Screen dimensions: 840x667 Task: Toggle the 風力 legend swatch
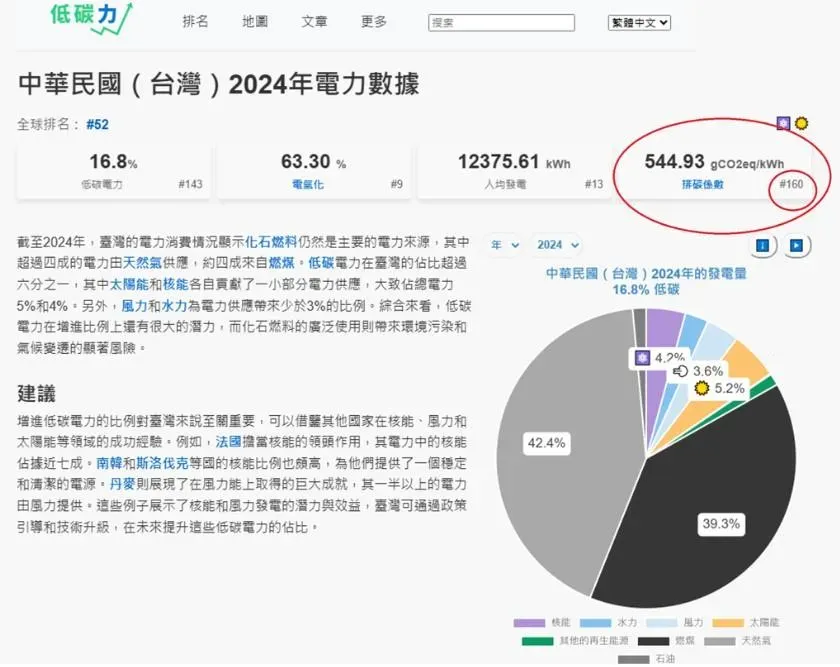point(662,623)
